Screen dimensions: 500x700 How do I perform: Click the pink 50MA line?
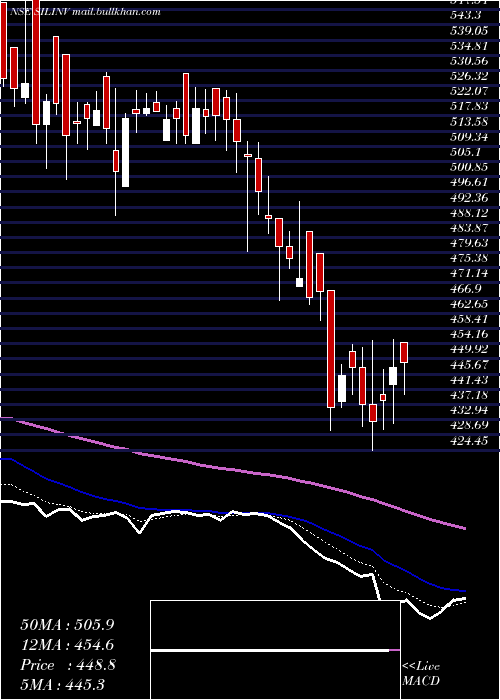pos(232,470)
